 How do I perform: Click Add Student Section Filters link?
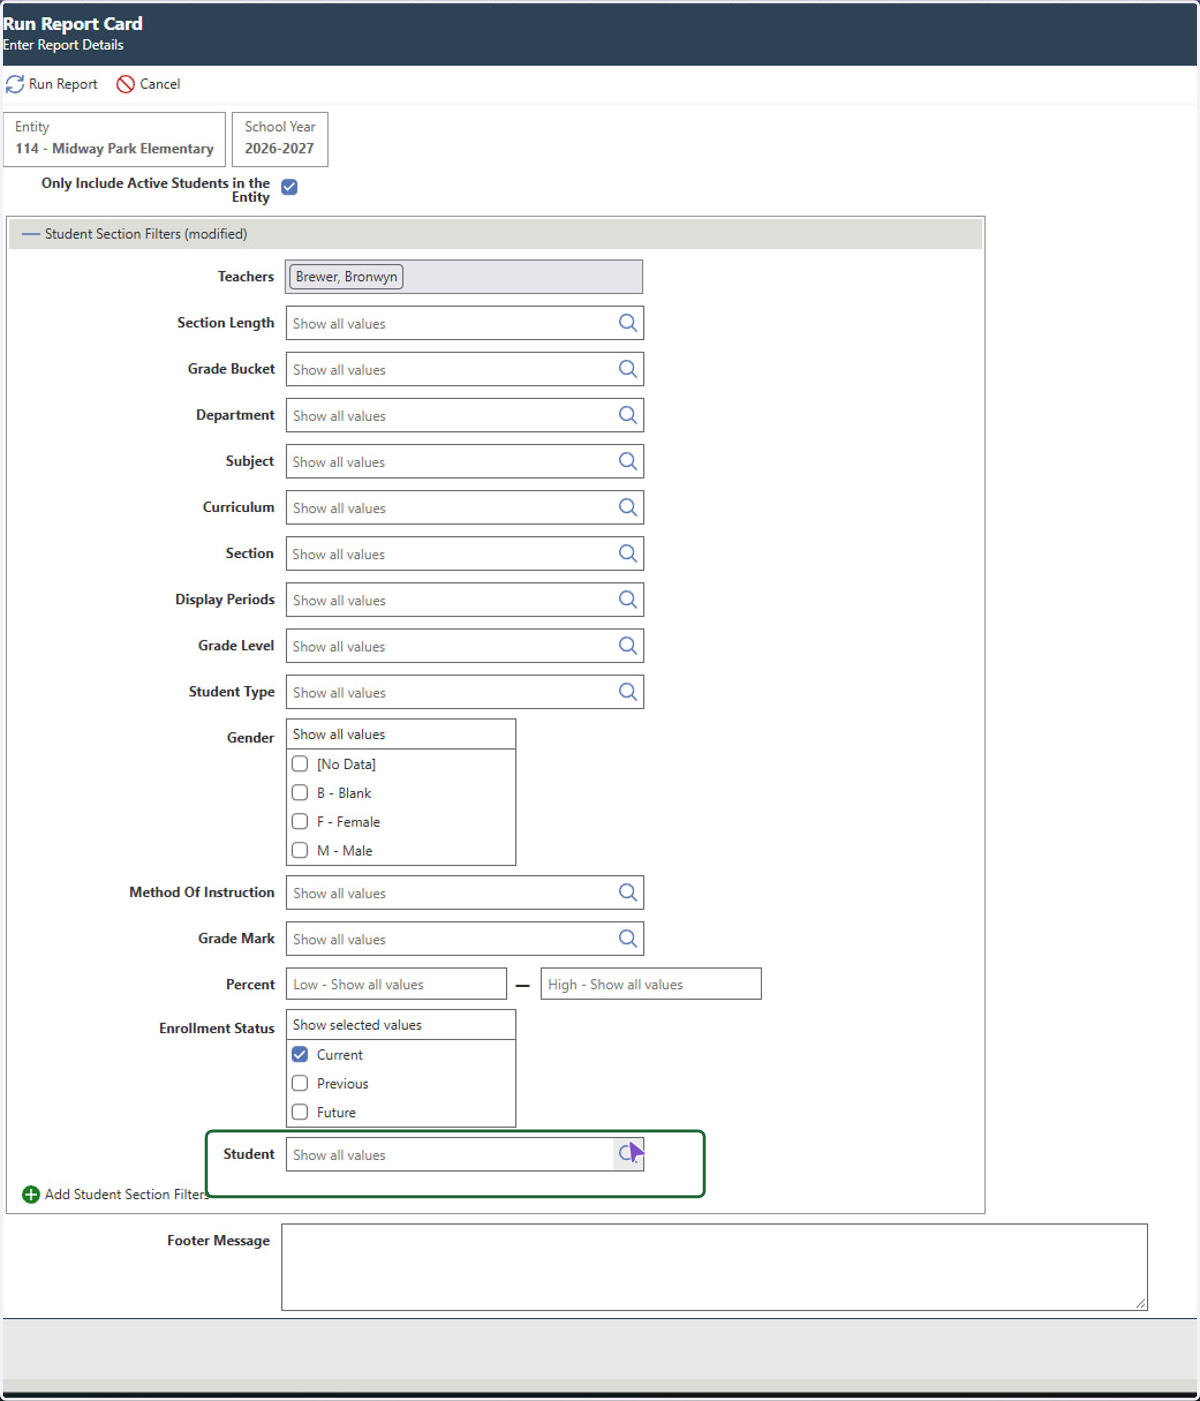pyautogui.click(x=127, y=1194)
